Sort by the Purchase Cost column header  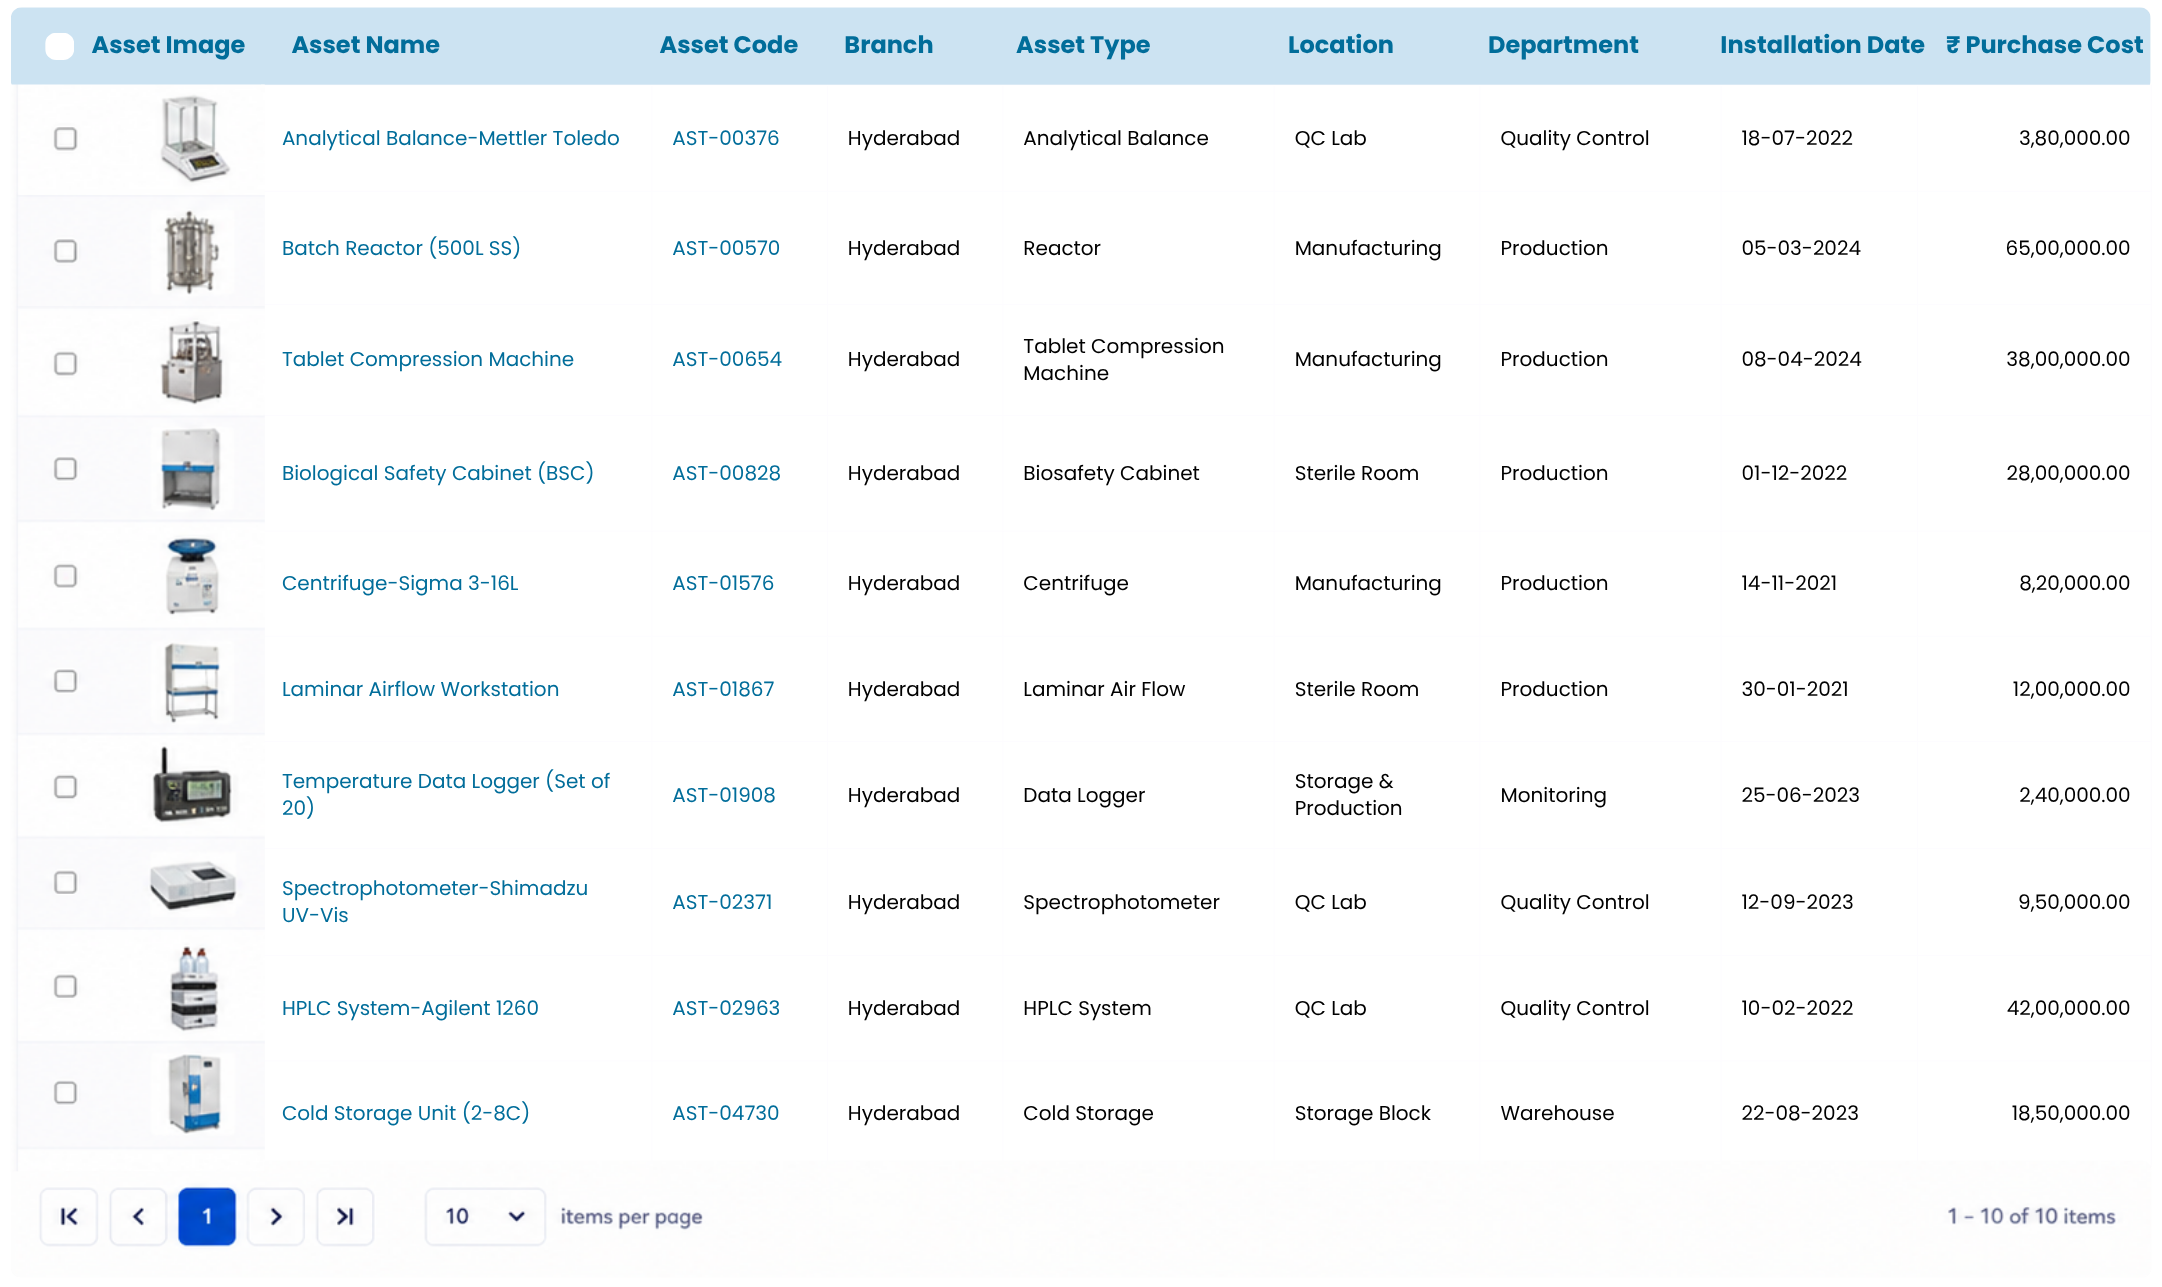click(x=2044, y=45)
